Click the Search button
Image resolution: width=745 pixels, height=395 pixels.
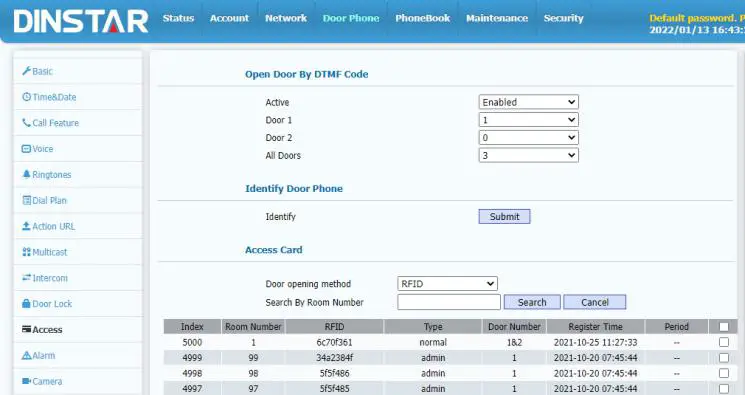[x=532, y=302]
